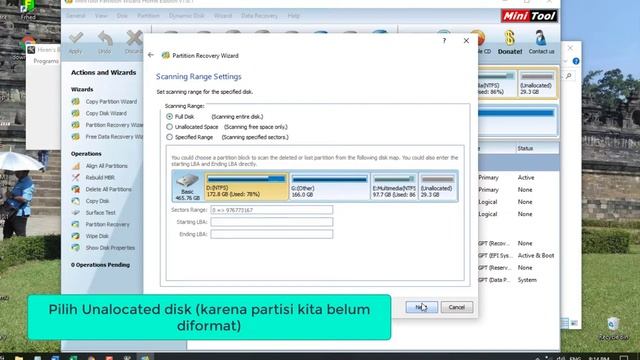Open the General menu
This screenshot has height=360, width=640.
point(76,16)
